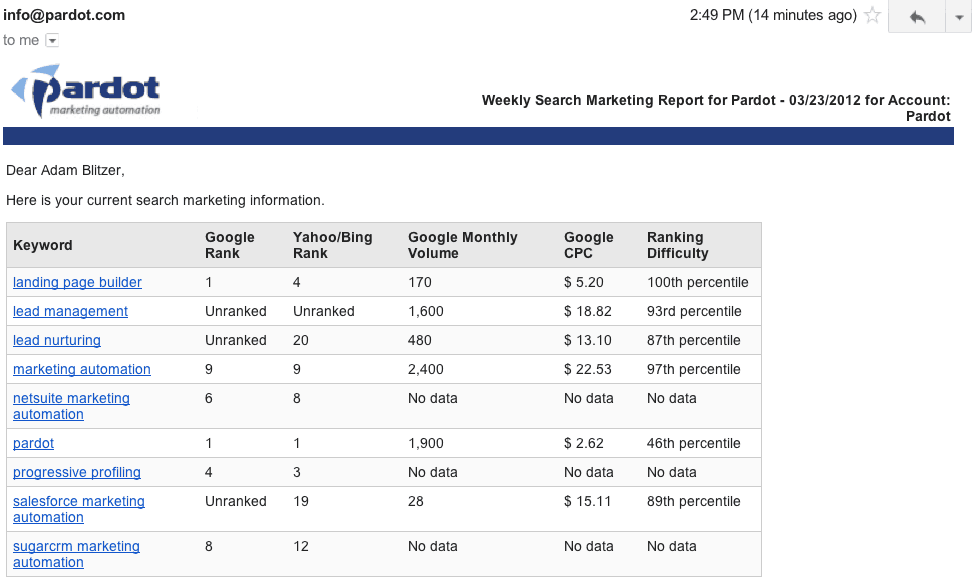The height and width of the screenshot is (583, 975).
Task: Open the 'sugarcrm marketing automation' link
Action: [x=76, y=554]
